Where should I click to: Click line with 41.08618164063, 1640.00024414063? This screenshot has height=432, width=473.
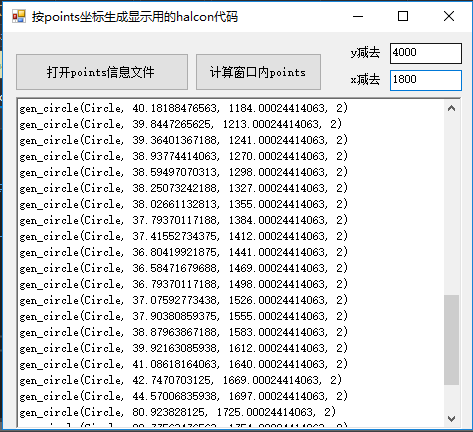(183, 364)
